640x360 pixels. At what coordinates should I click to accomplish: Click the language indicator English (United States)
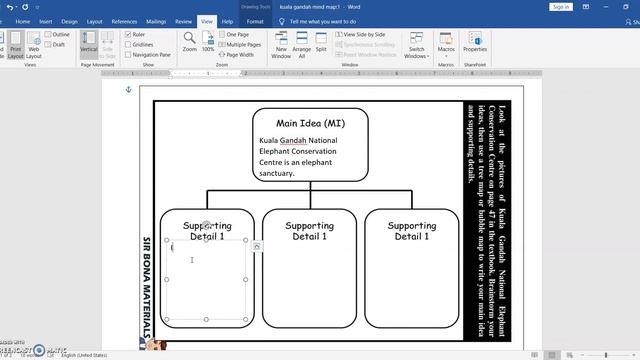tap(84, 356)
